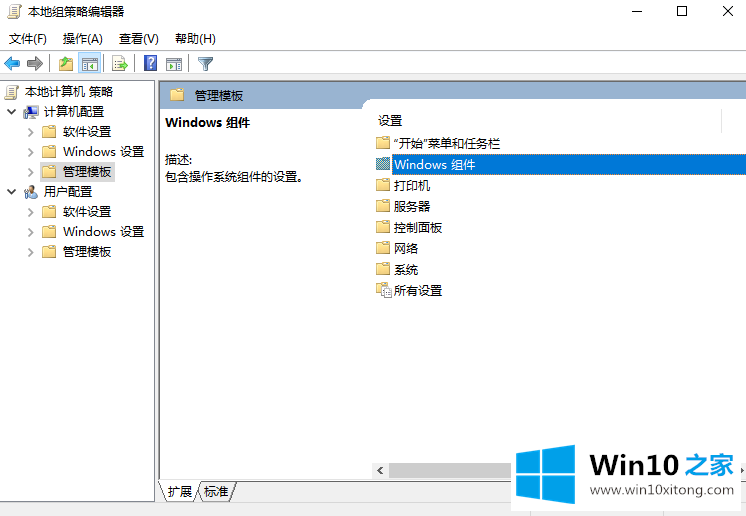Close the 本地组策略编辑器 window
The image size is (746, 516).
click(x=727, y=11)
